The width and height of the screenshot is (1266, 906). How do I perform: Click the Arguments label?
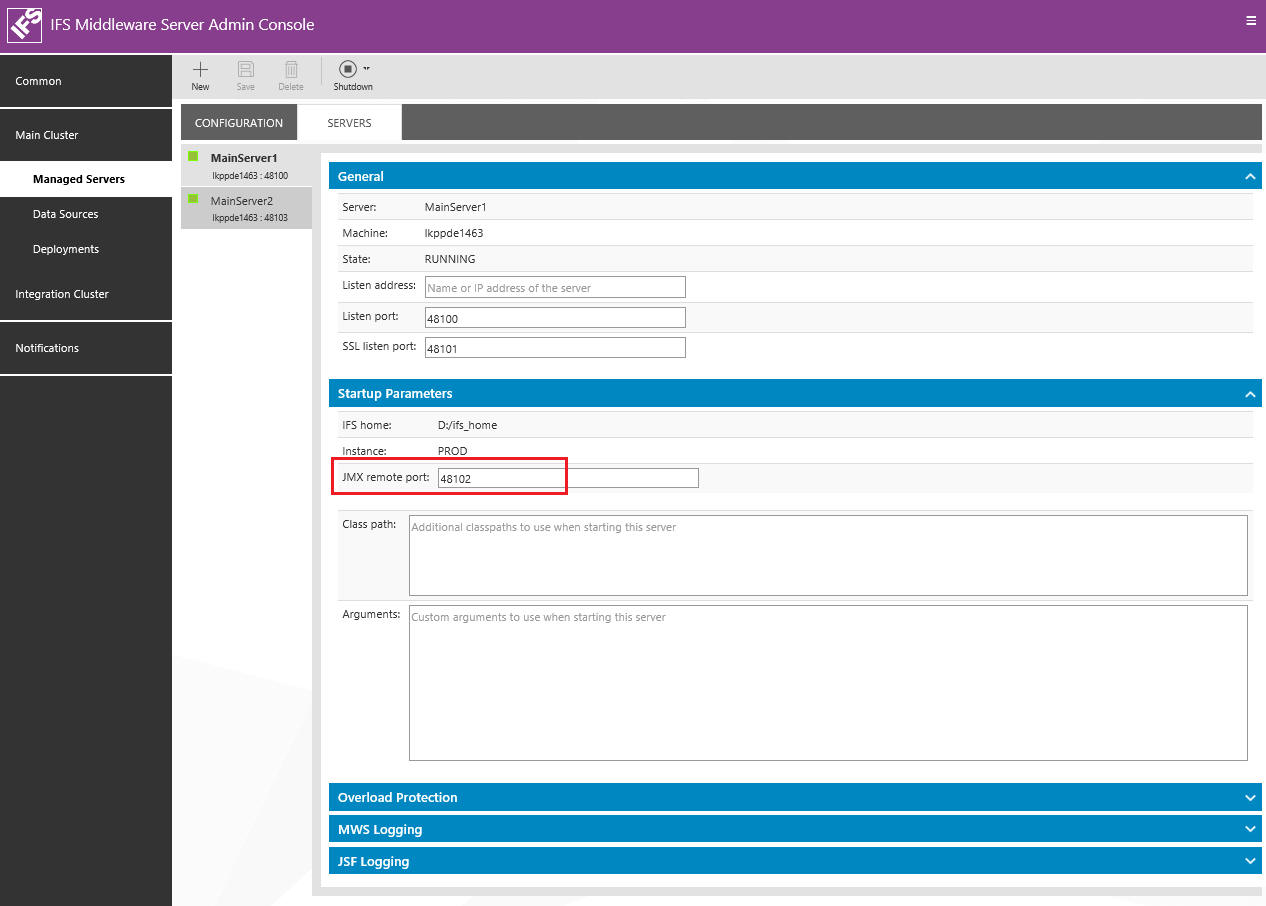371,614
